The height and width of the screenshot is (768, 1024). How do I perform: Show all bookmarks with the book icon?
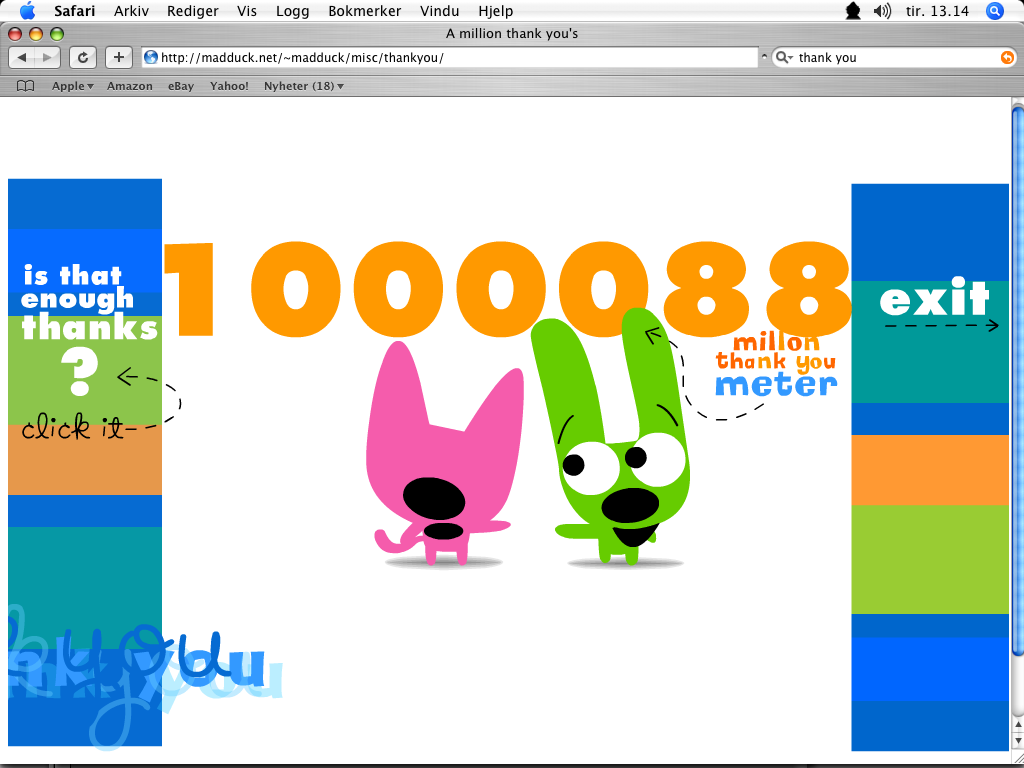[25, 86]
